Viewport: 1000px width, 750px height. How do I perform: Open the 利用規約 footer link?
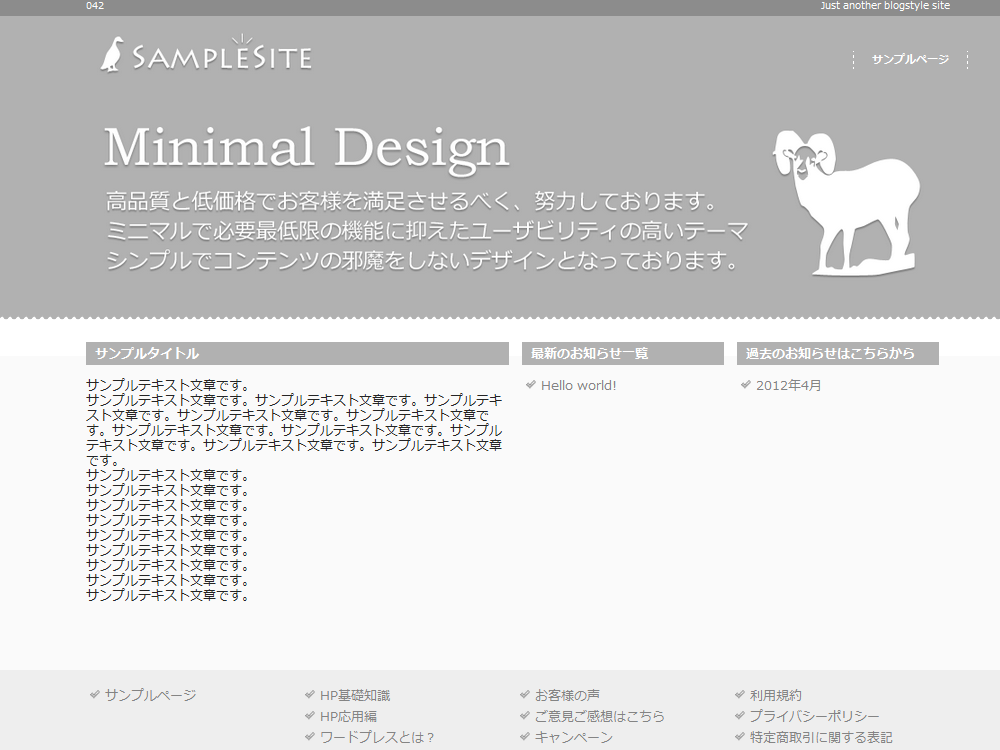(776, 695)
